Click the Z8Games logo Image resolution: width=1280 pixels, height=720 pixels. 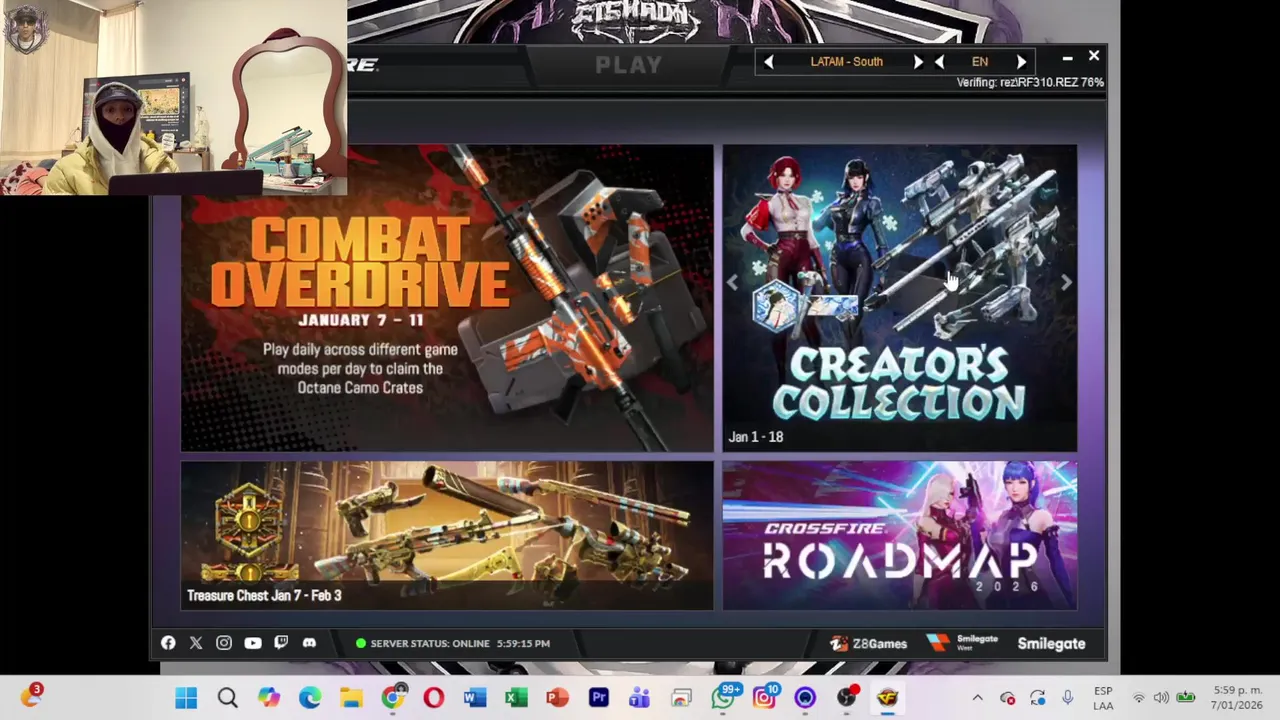click(x=868, y=643)
